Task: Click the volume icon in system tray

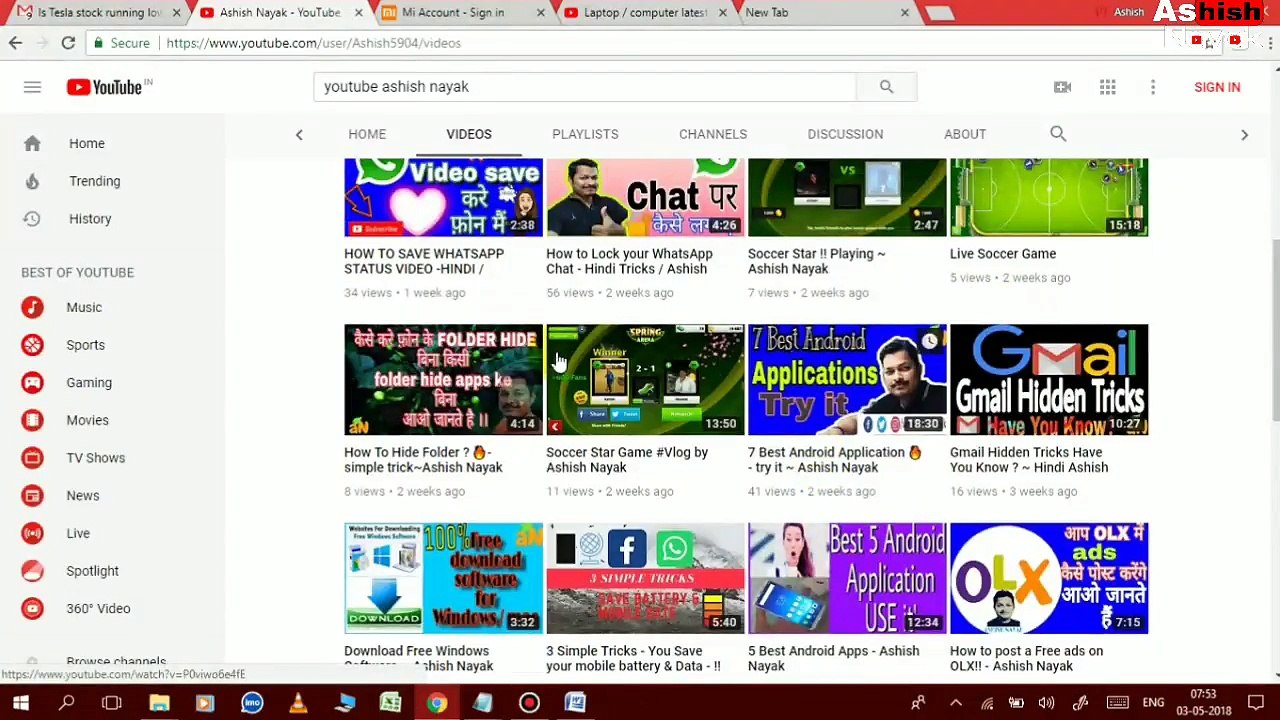Action: (1046, 703)
